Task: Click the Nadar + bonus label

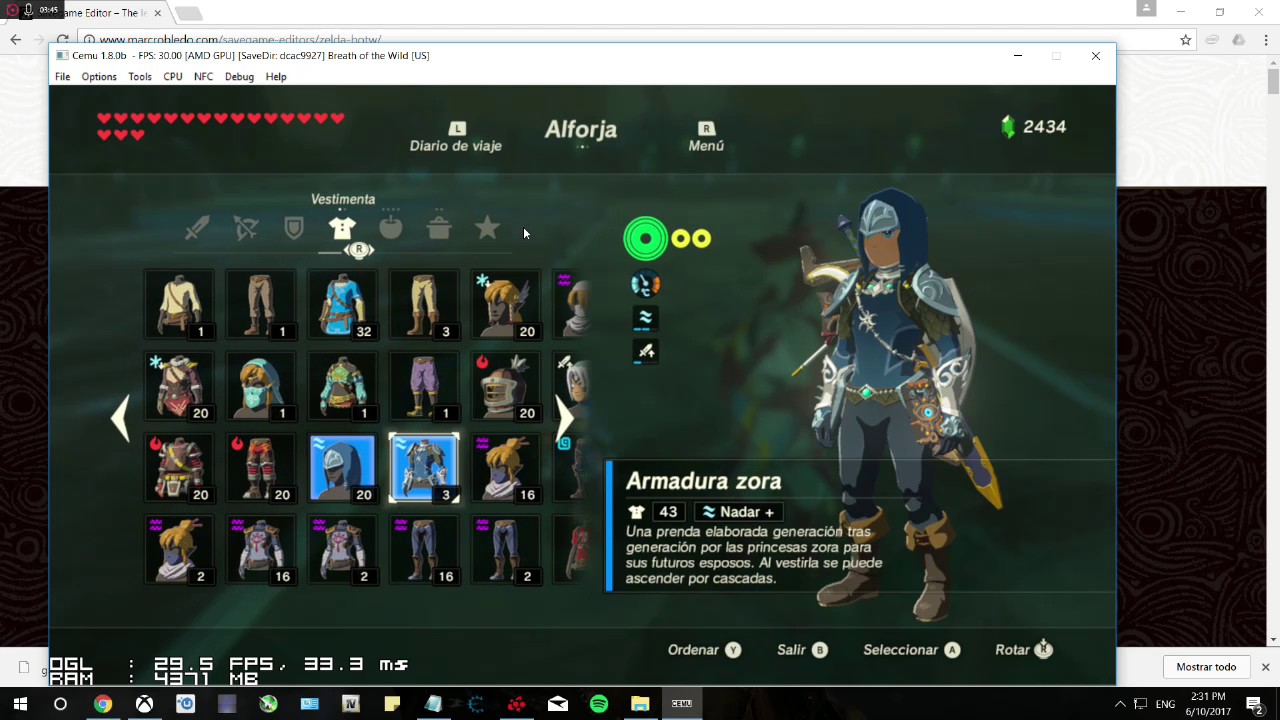Action: [738, 512]
